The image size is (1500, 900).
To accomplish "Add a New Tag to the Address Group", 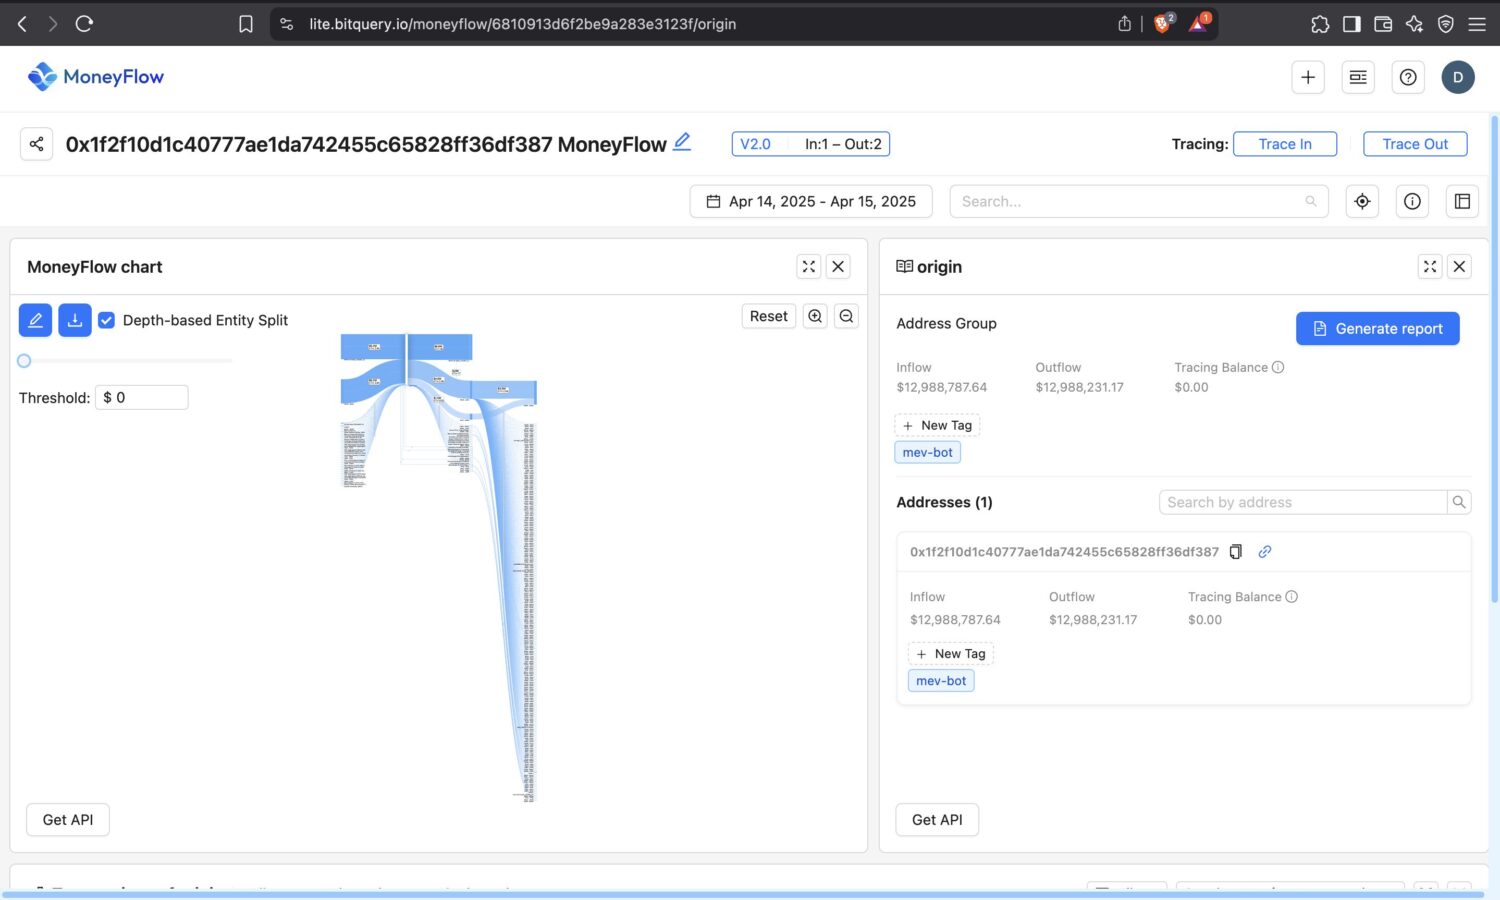I will [x=937, y=425].
